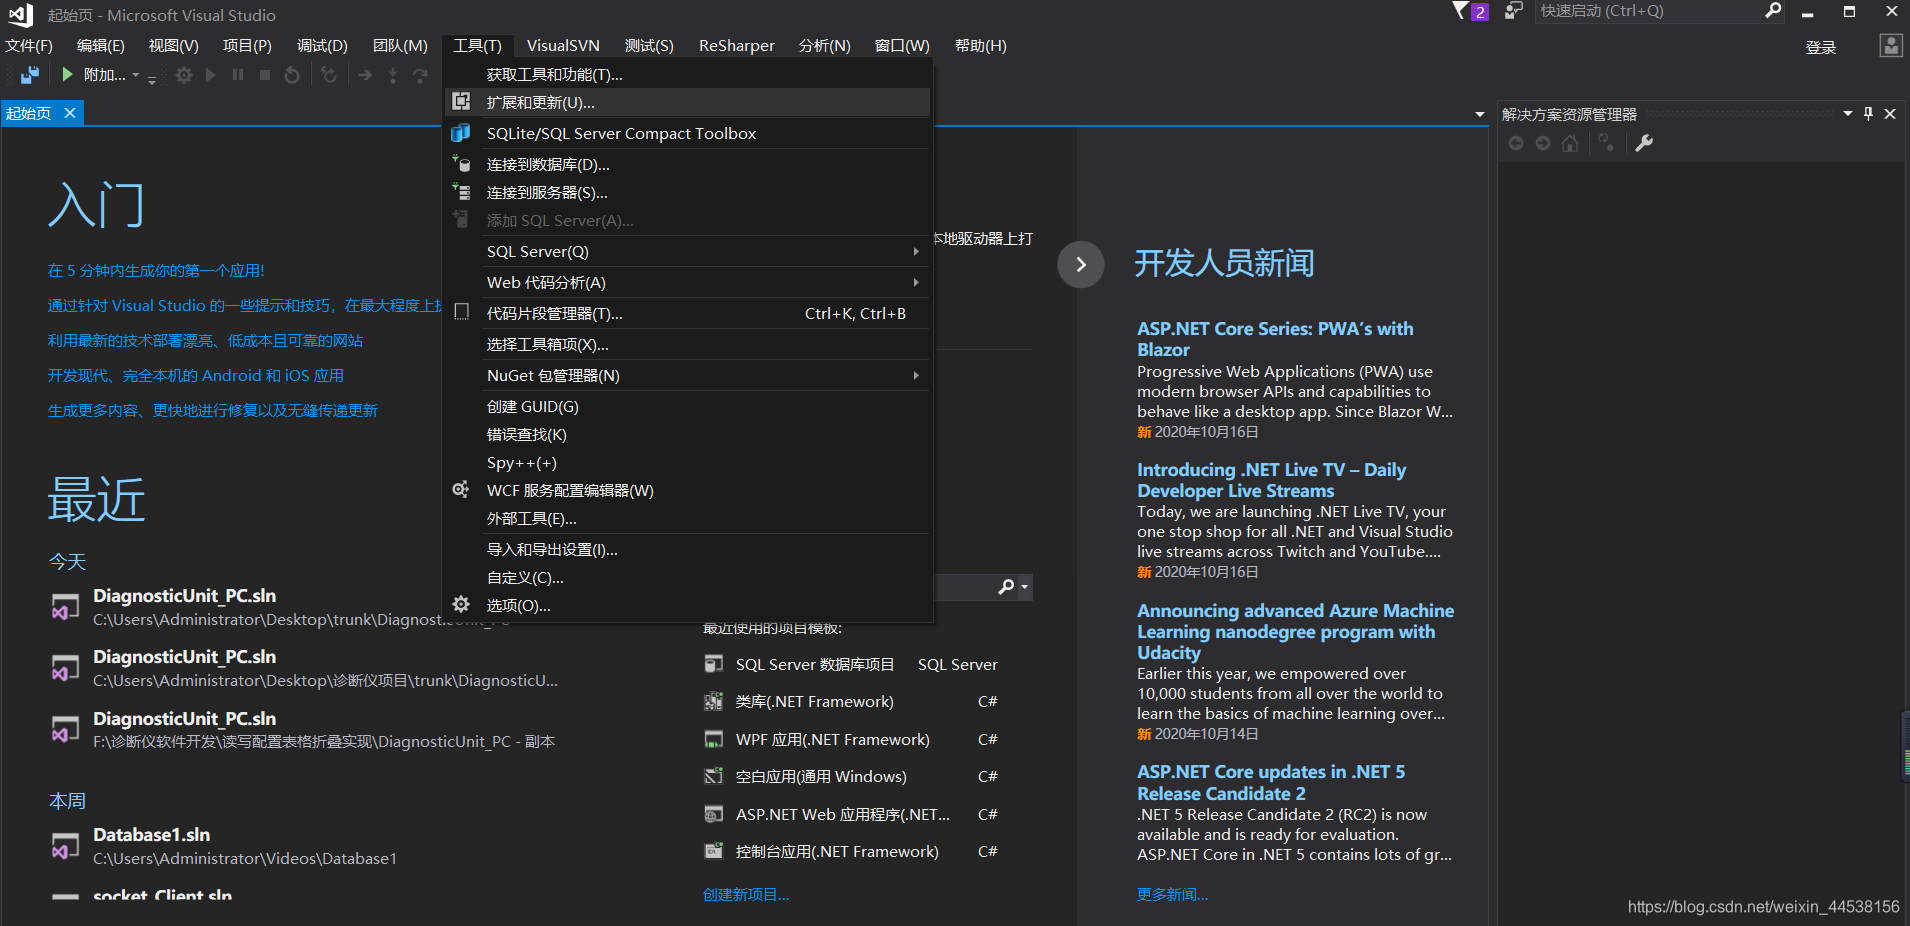Open the 文件(F) menu
Image resolution: width=1910 pixels, height=926 pixels.
pyautogui.click(x=29, y=45)
